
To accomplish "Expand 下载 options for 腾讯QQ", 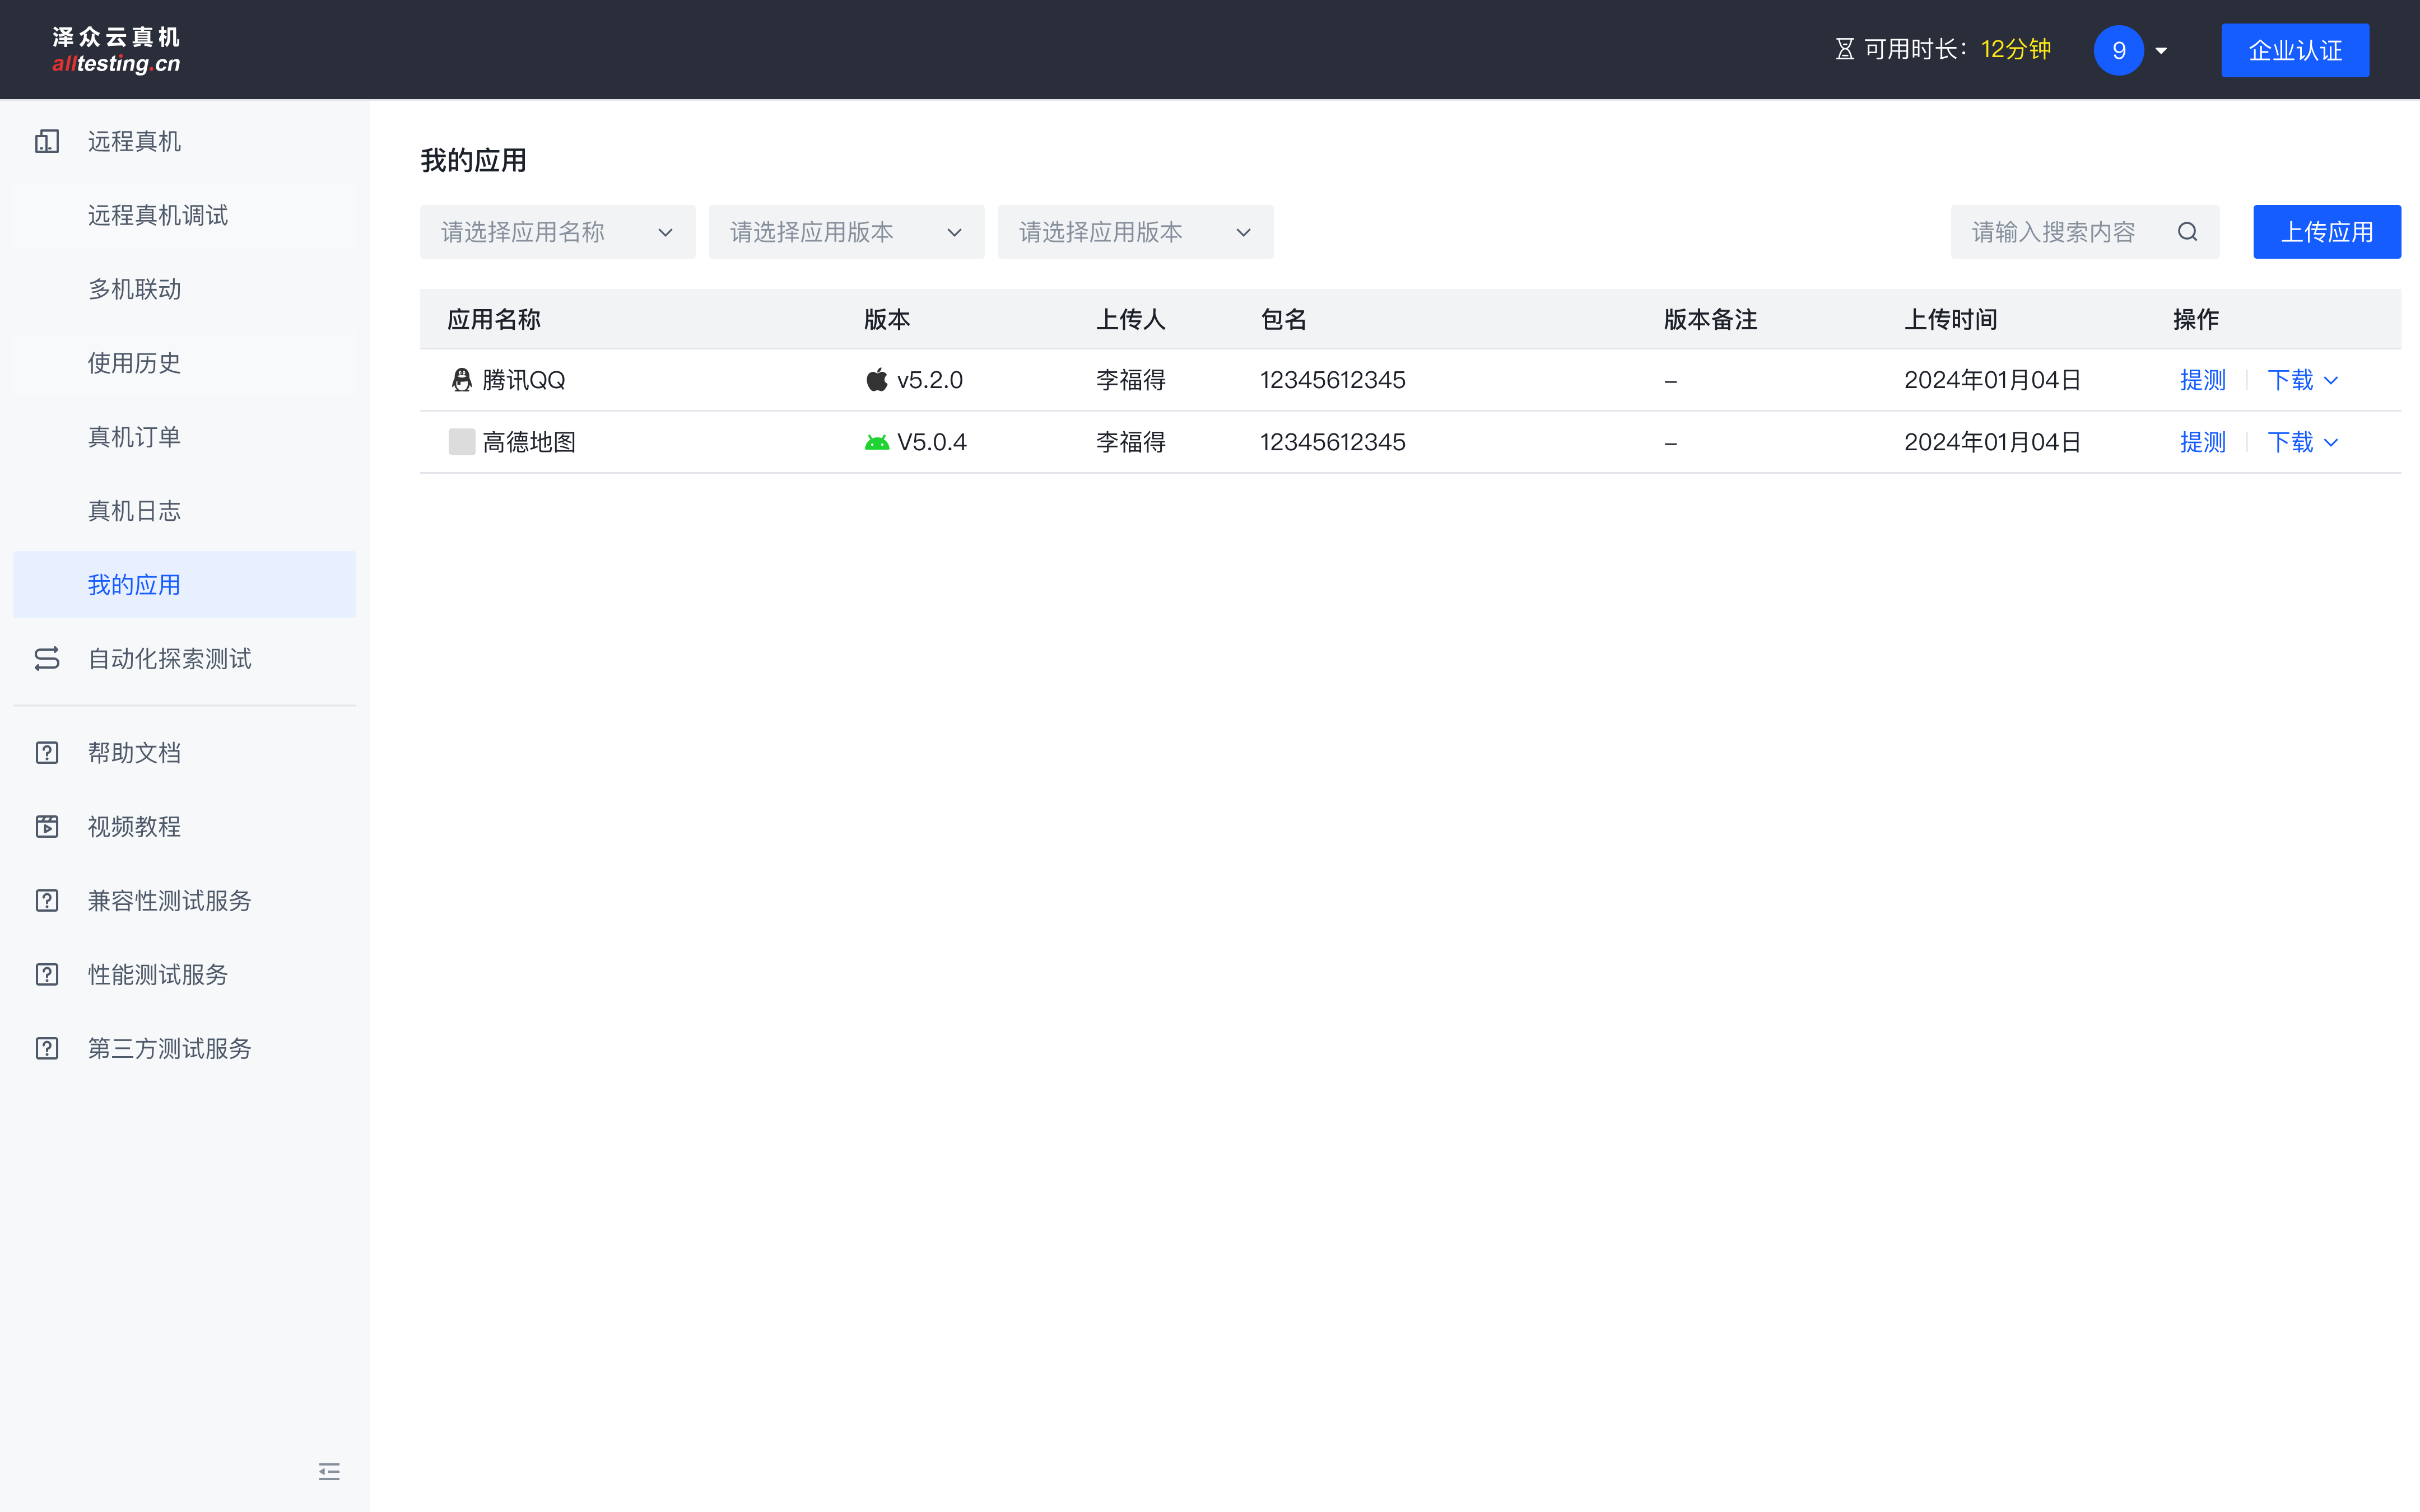I will 2302,380.
